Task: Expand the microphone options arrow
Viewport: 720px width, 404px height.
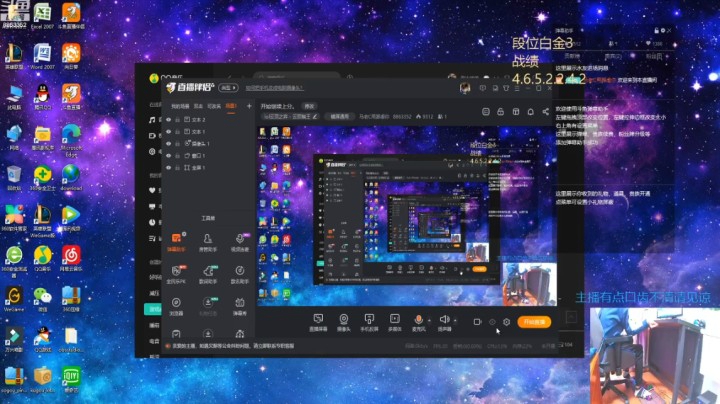Action: [x=429, y=320]
